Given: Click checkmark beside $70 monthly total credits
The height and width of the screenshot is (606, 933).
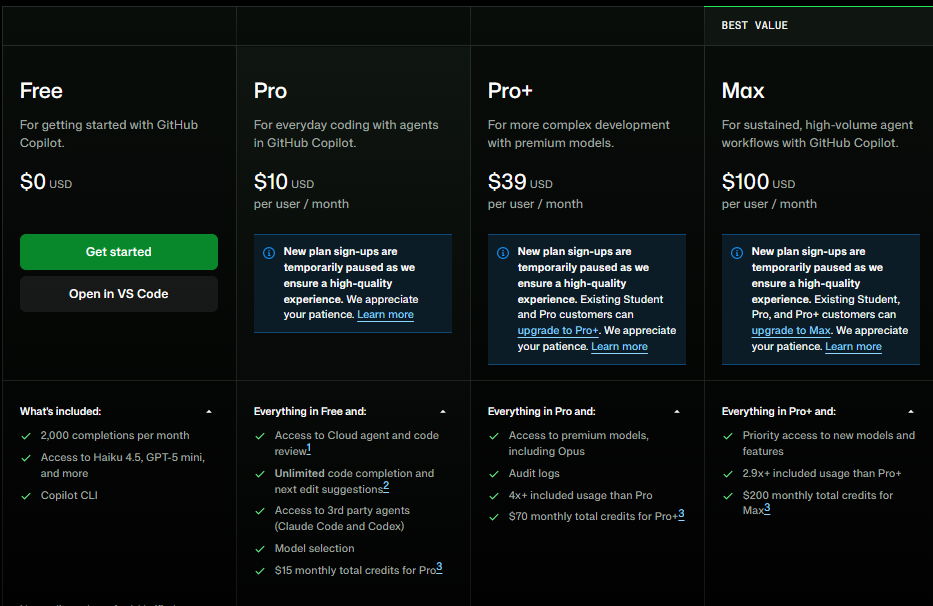Looking at the screenshot, I should point(494,517).
